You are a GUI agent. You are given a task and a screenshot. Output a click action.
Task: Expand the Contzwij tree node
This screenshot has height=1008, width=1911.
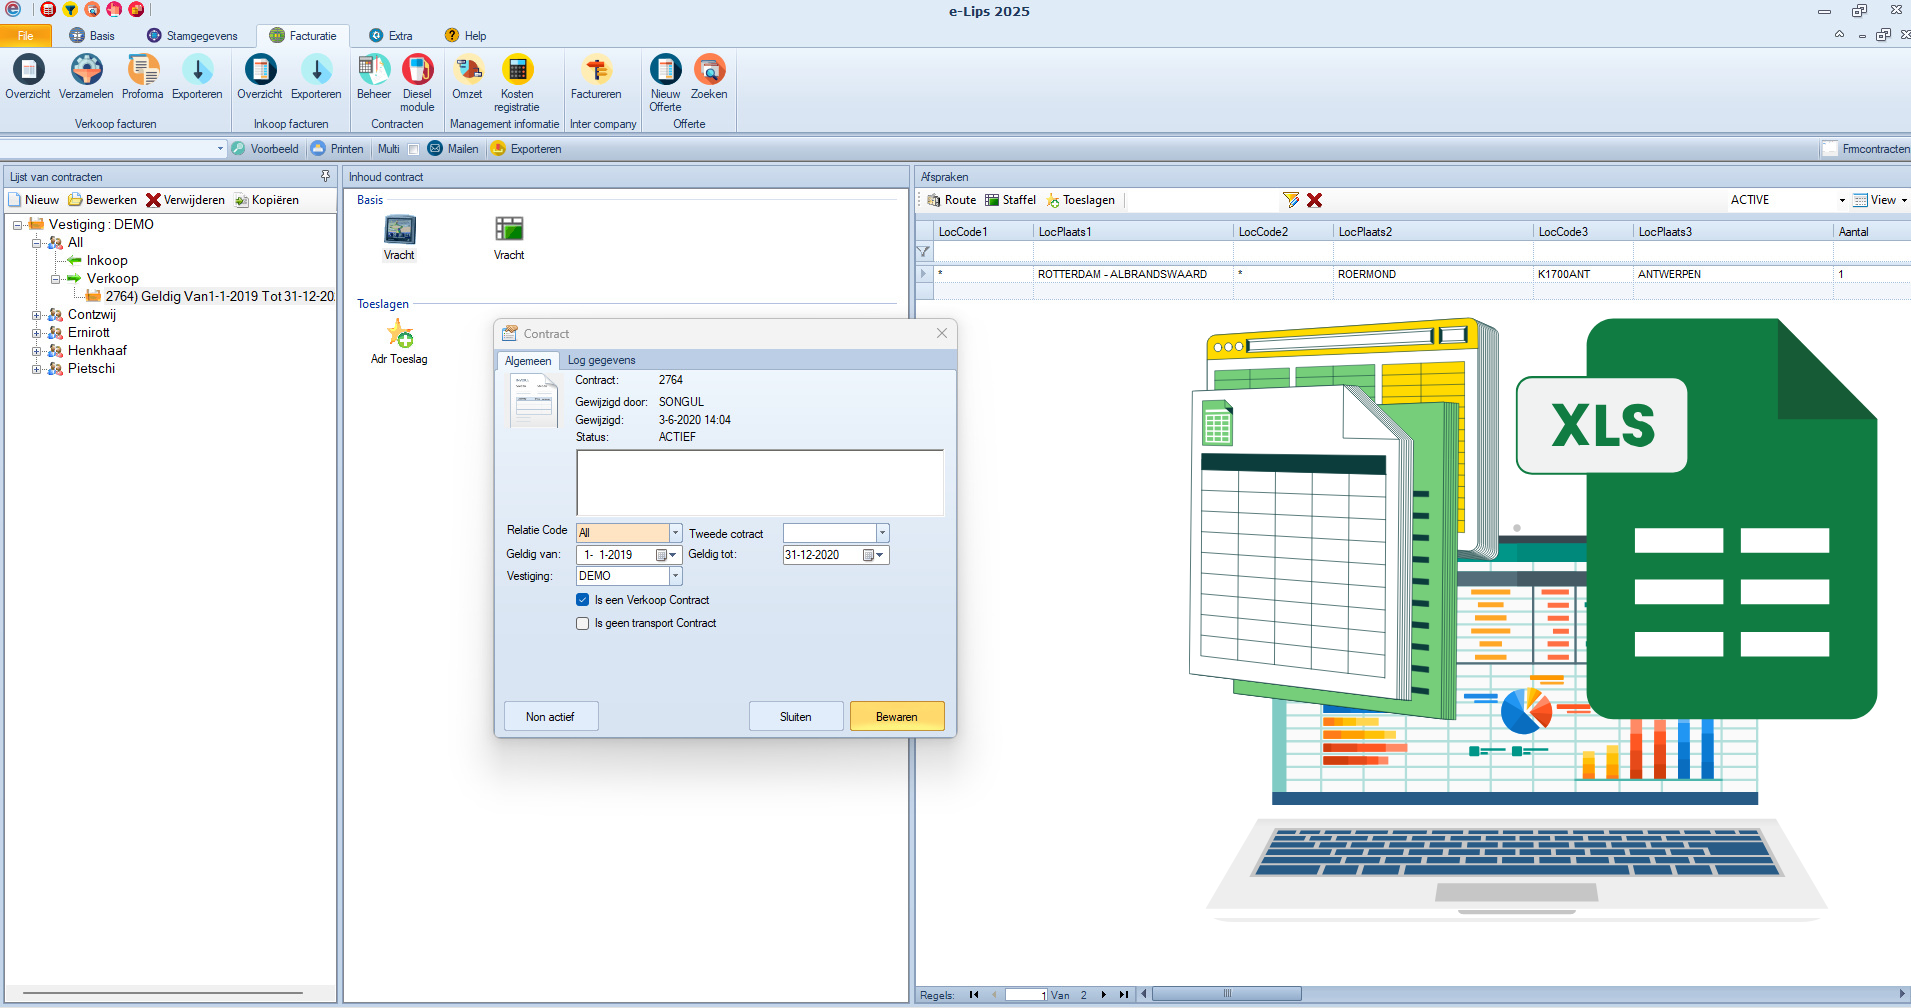37,315
